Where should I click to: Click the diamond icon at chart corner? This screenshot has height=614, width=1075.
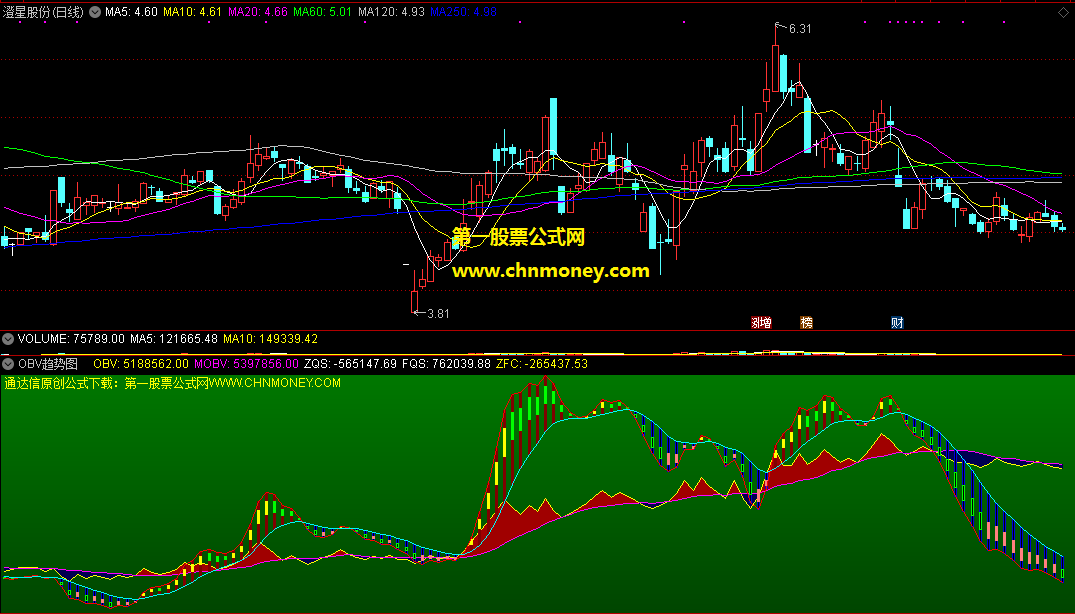[x=1063, y=12]
